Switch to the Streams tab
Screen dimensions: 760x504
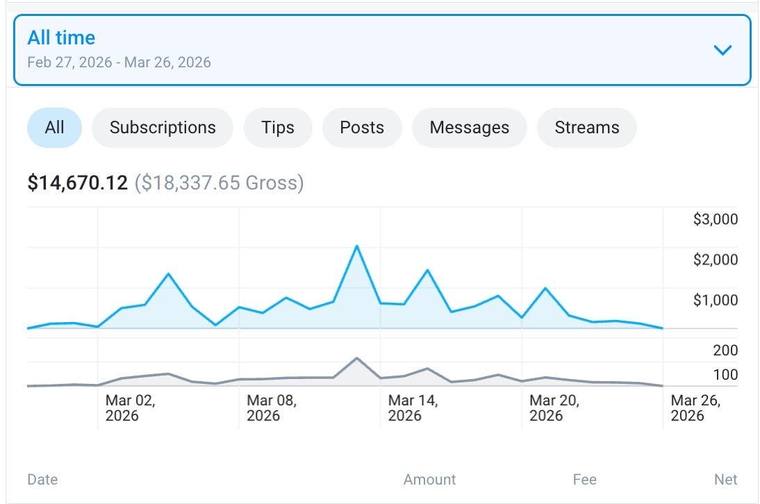coord(587,127)
